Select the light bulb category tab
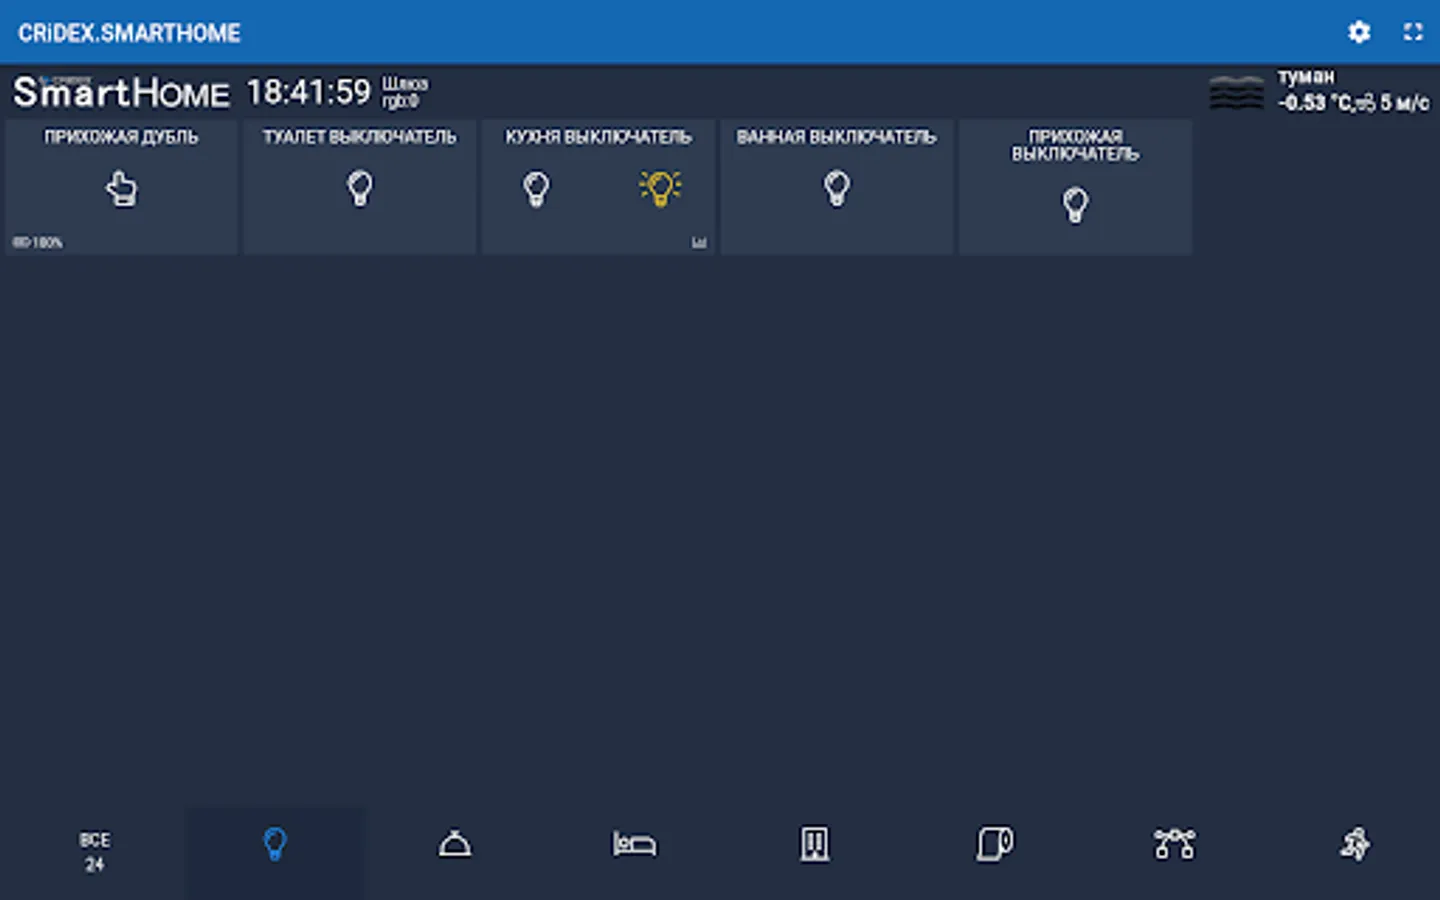 275,844
